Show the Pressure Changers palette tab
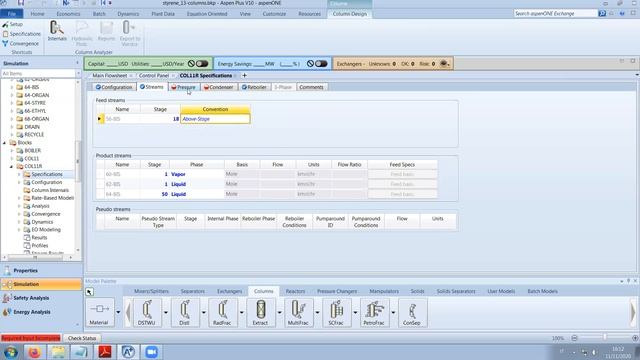This screenshot has height=360, width=640. pyautogui.click(x=337, y=291)
